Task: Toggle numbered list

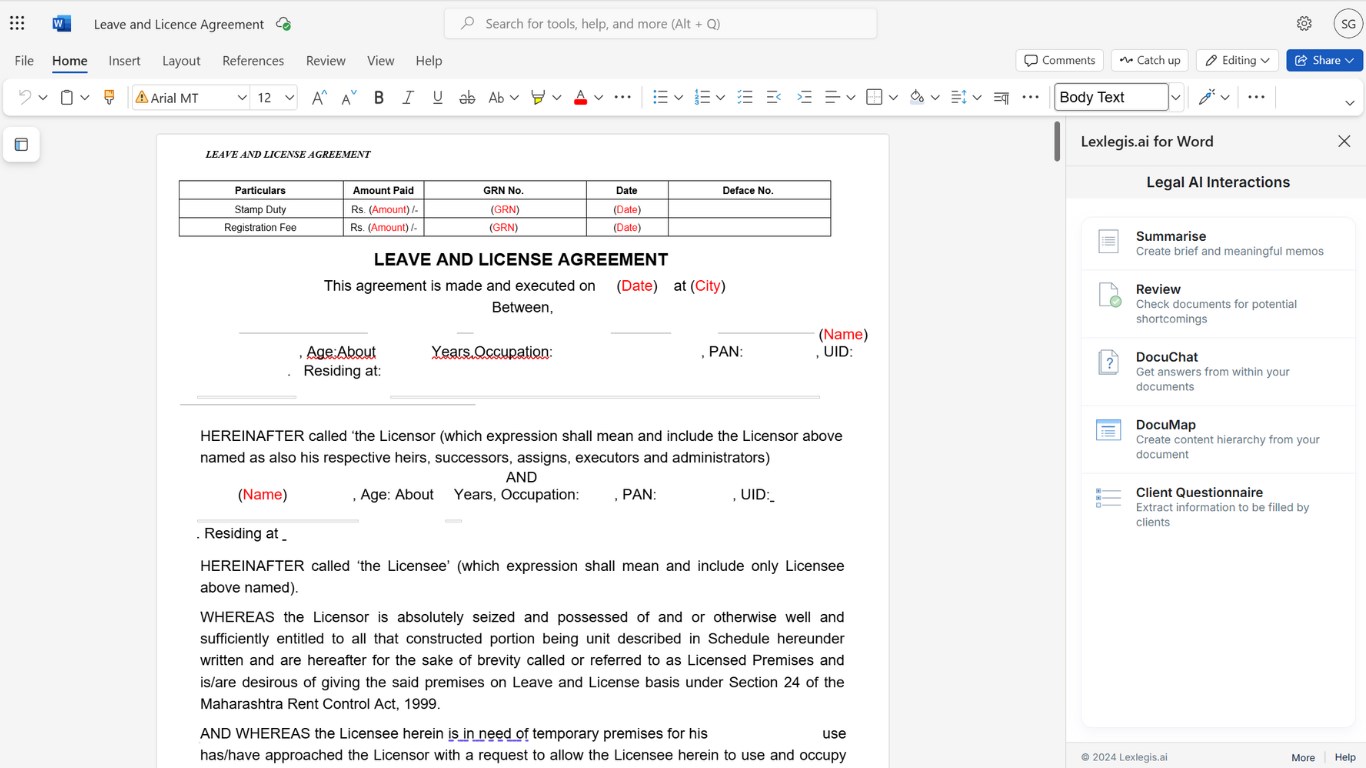Action: click(702, 97)
